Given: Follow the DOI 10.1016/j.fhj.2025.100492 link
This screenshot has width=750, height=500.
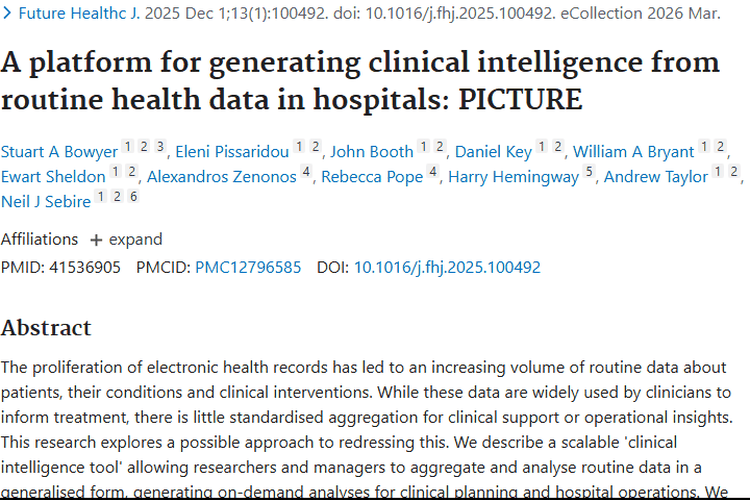Looking at the screenshot, I should (447, 267).
